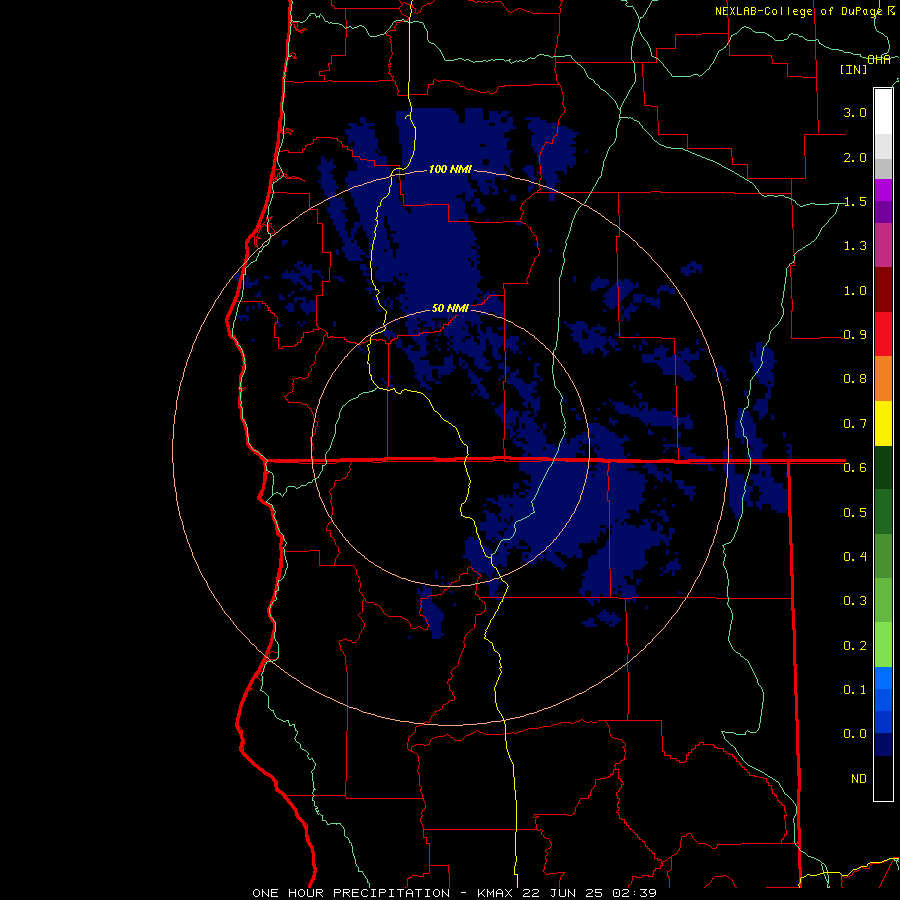Viewport: 900px width, 900px height.
Task: Click the 0.0 legend value
Action: (x=855, y=734)
